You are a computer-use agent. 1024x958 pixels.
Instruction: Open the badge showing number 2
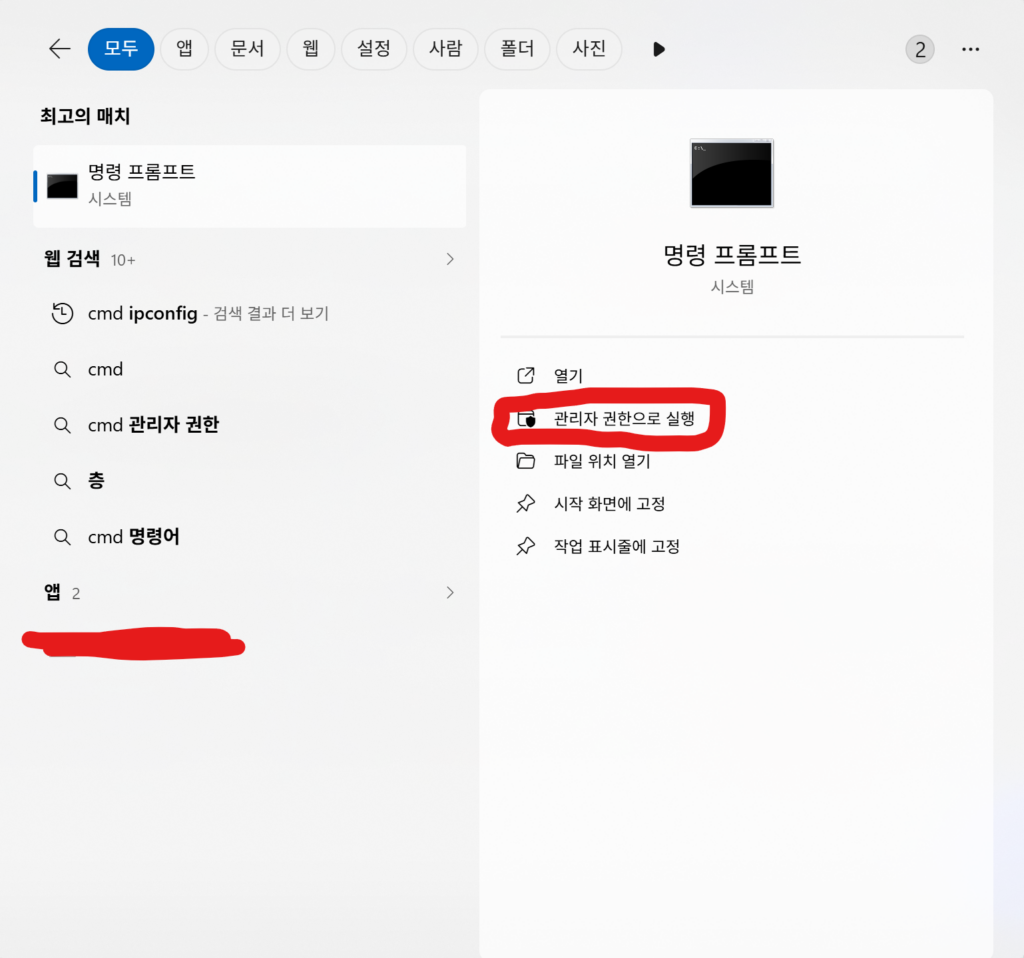[920, 50]
